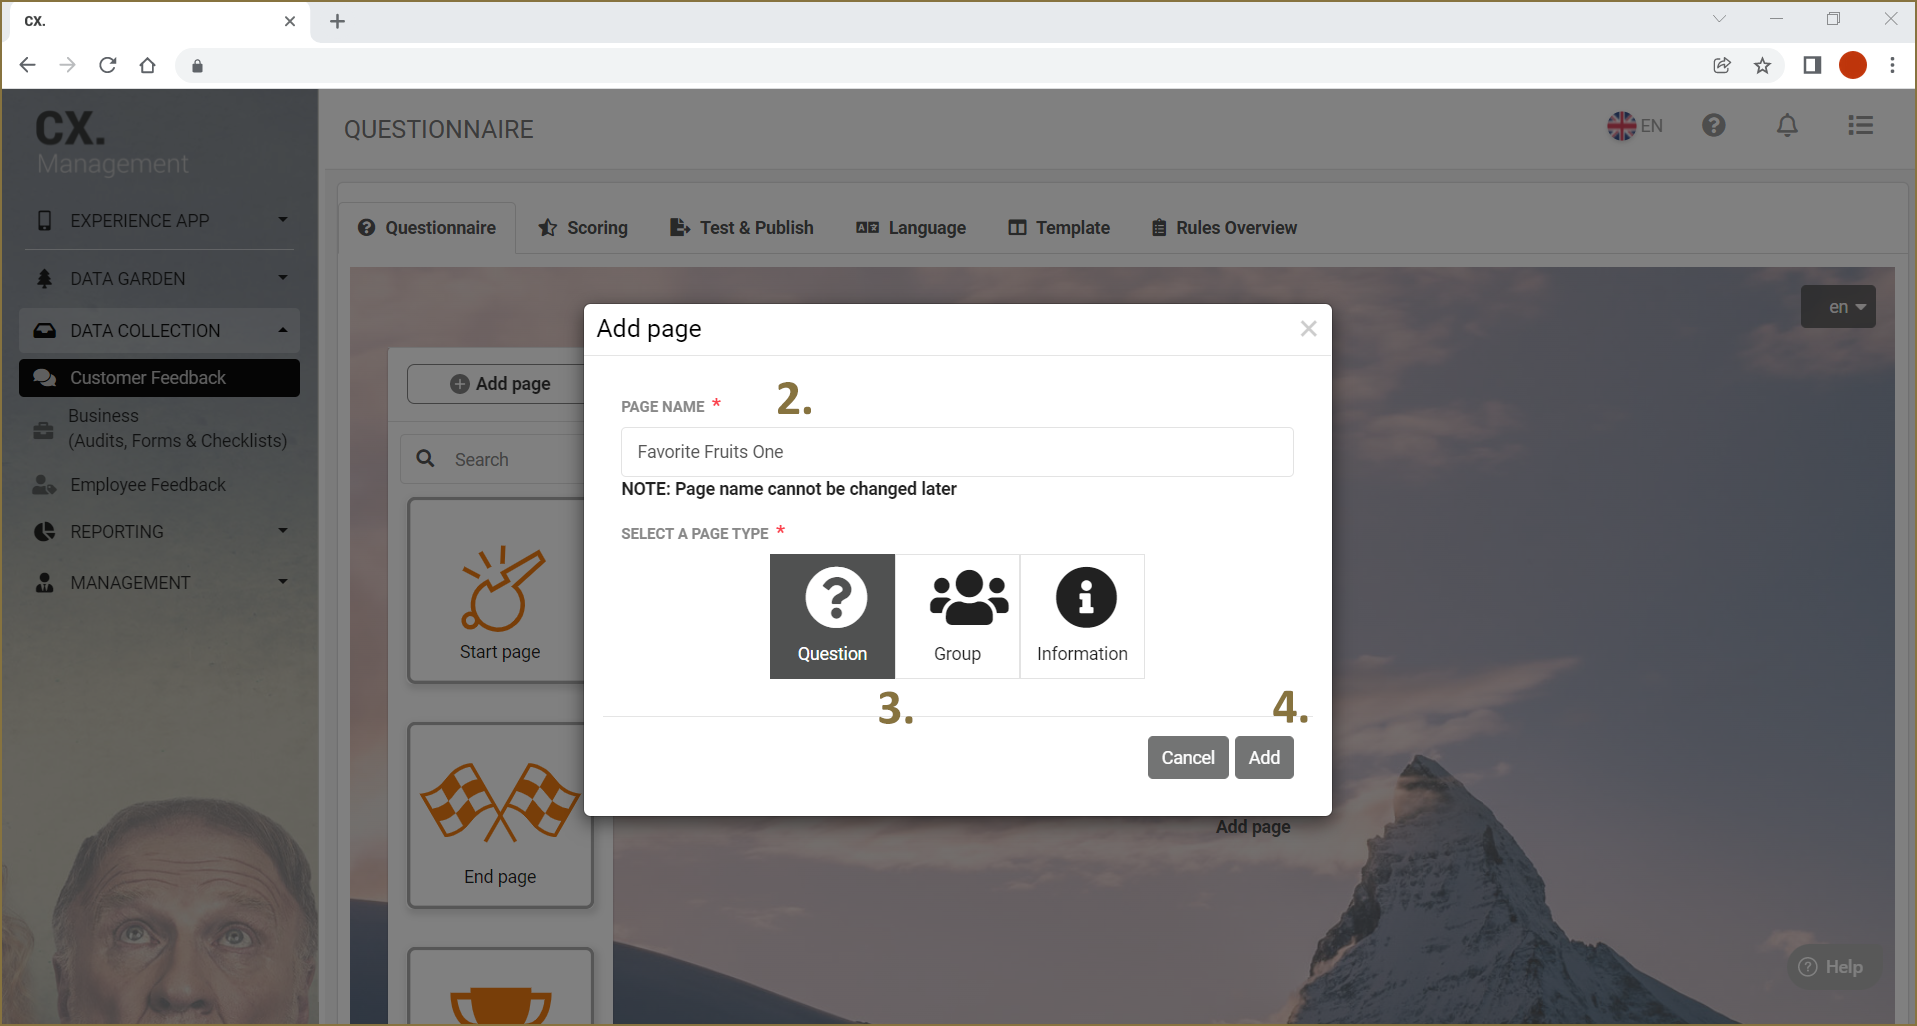Switch to the Language tab

coord(911,228)
